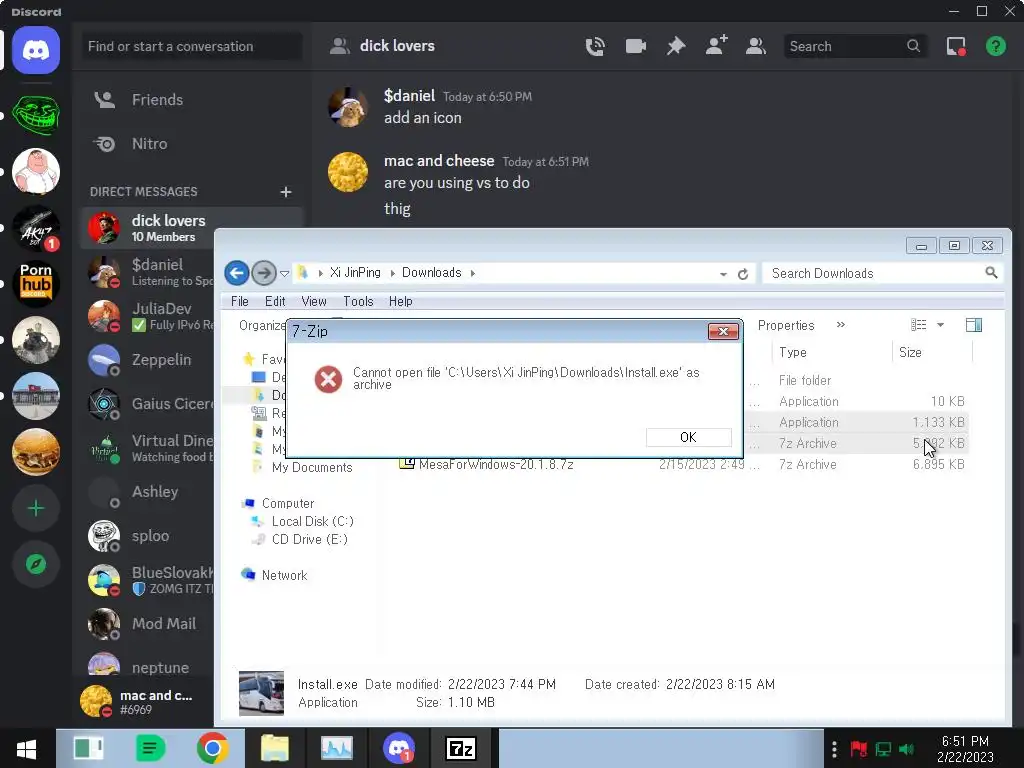Show hidden tray icons overflow dots
The height and width of the screenshot is (768, 1024).
tap(834, 749)
